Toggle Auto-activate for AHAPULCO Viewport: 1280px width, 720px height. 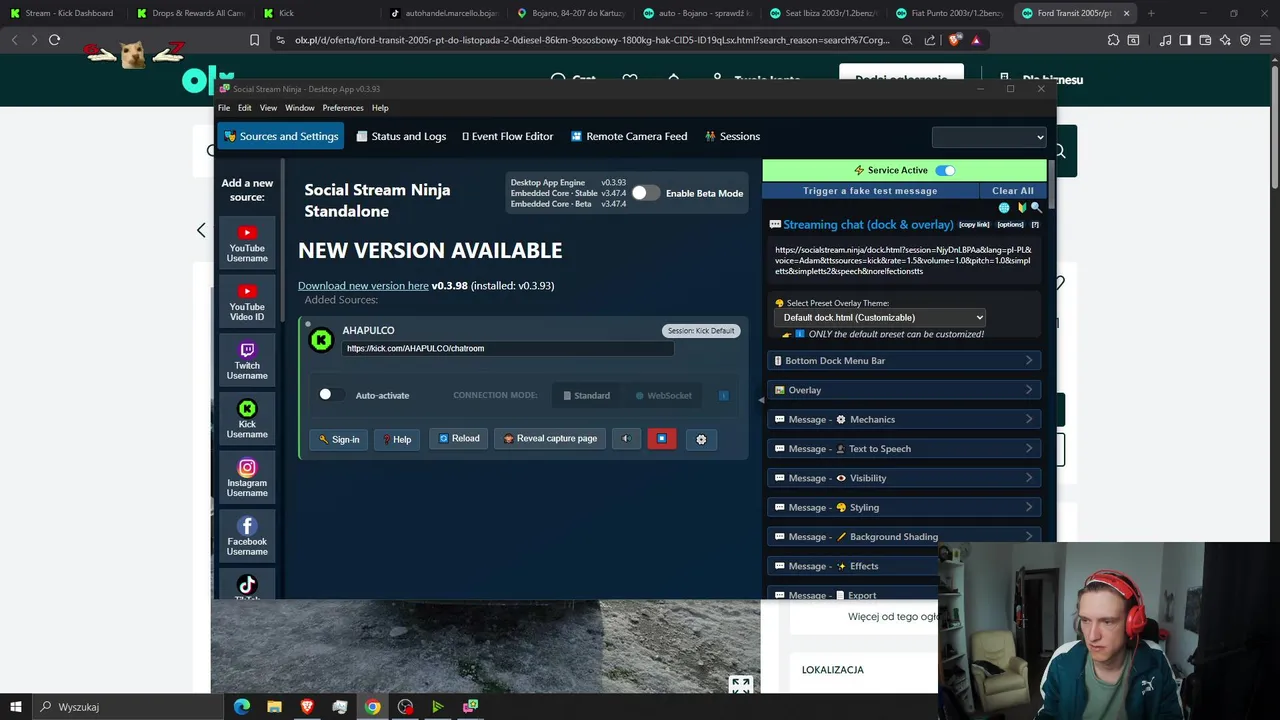point(331,395)
